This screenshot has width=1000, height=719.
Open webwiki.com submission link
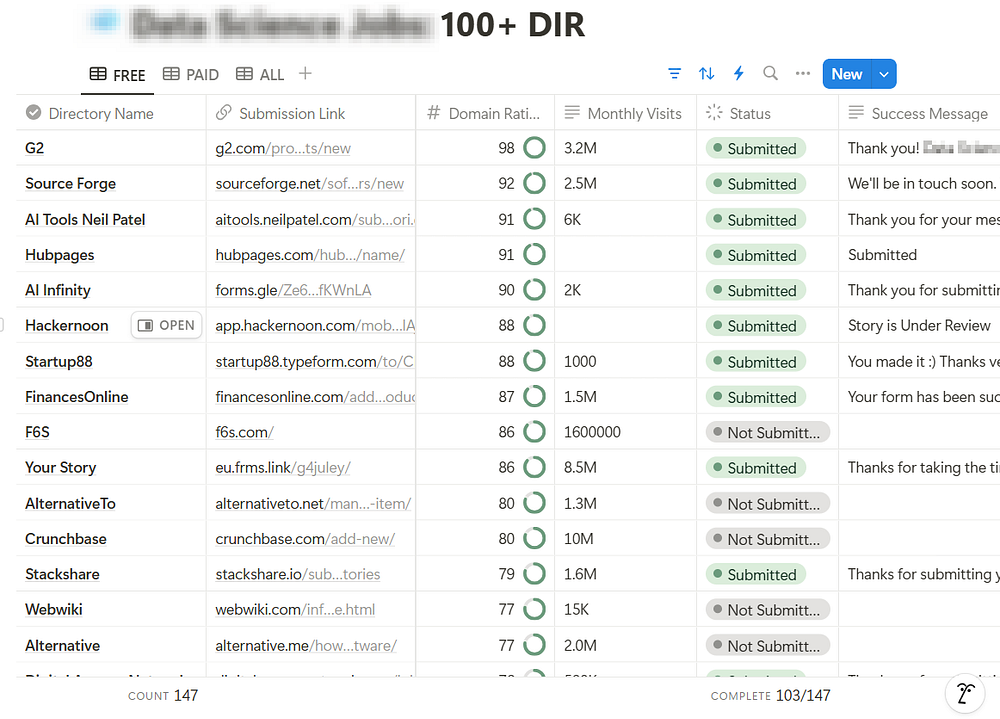(295, 609)
